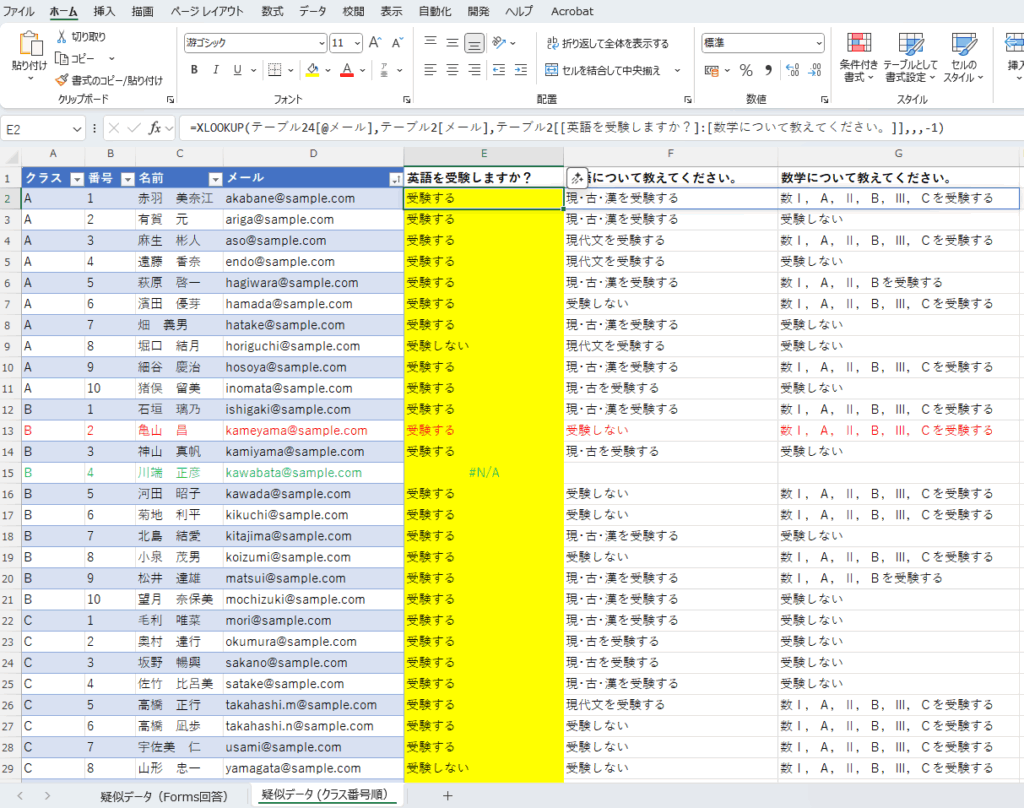Expand the merge and center options arrow
This screenshot has width=1024, height=808.
[677, 70]
